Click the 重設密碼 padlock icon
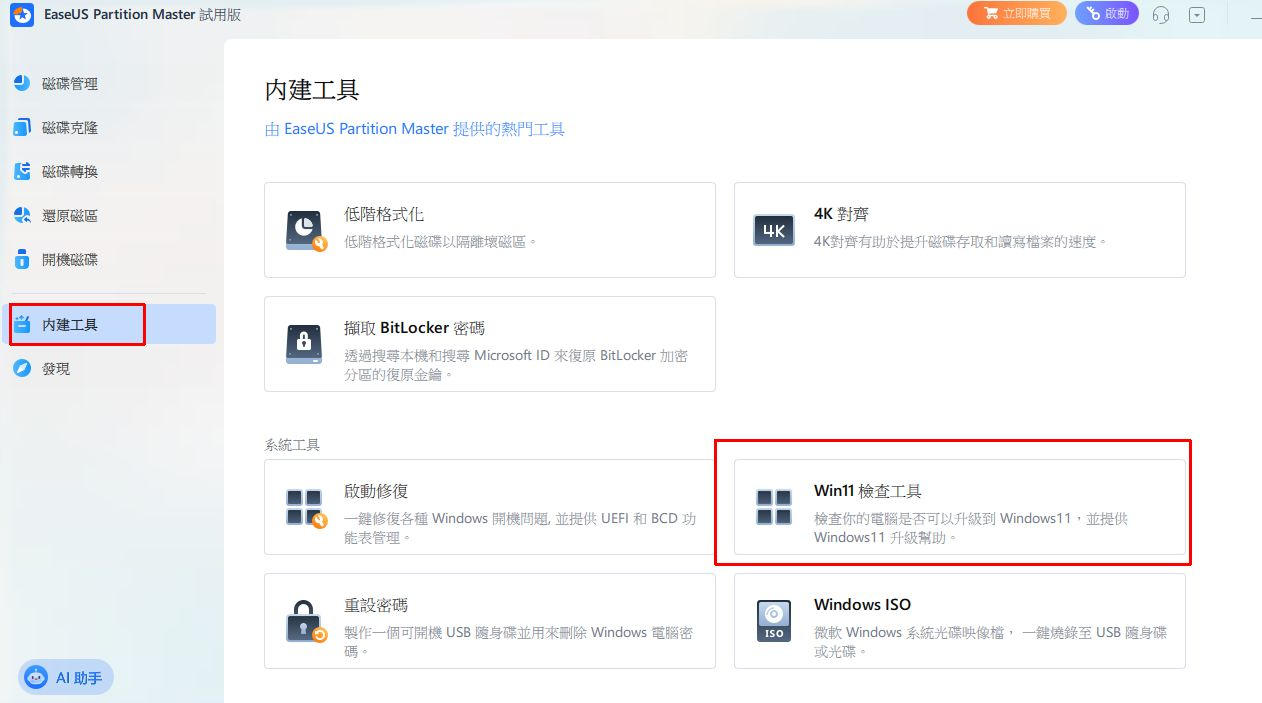This screenshot has height=703, width=1262. 306,621
